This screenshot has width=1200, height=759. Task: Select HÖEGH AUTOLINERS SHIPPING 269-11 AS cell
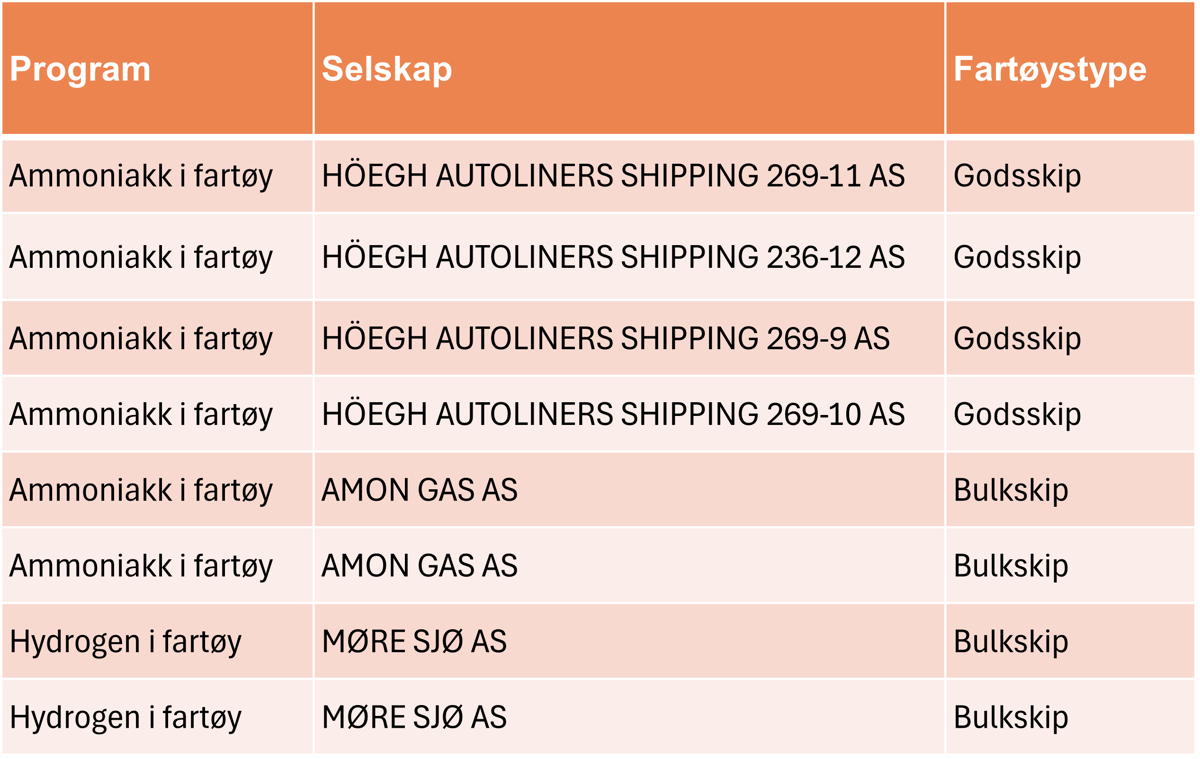point(612,177)
